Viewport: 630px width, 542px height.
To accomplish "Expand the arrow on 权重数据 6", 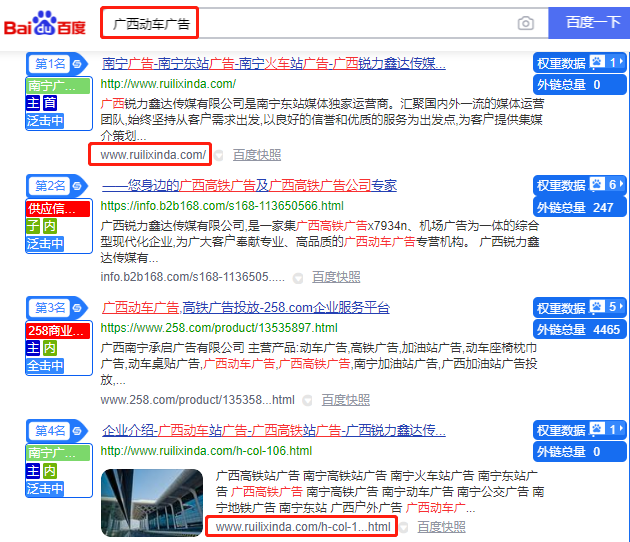I will 621,184.
